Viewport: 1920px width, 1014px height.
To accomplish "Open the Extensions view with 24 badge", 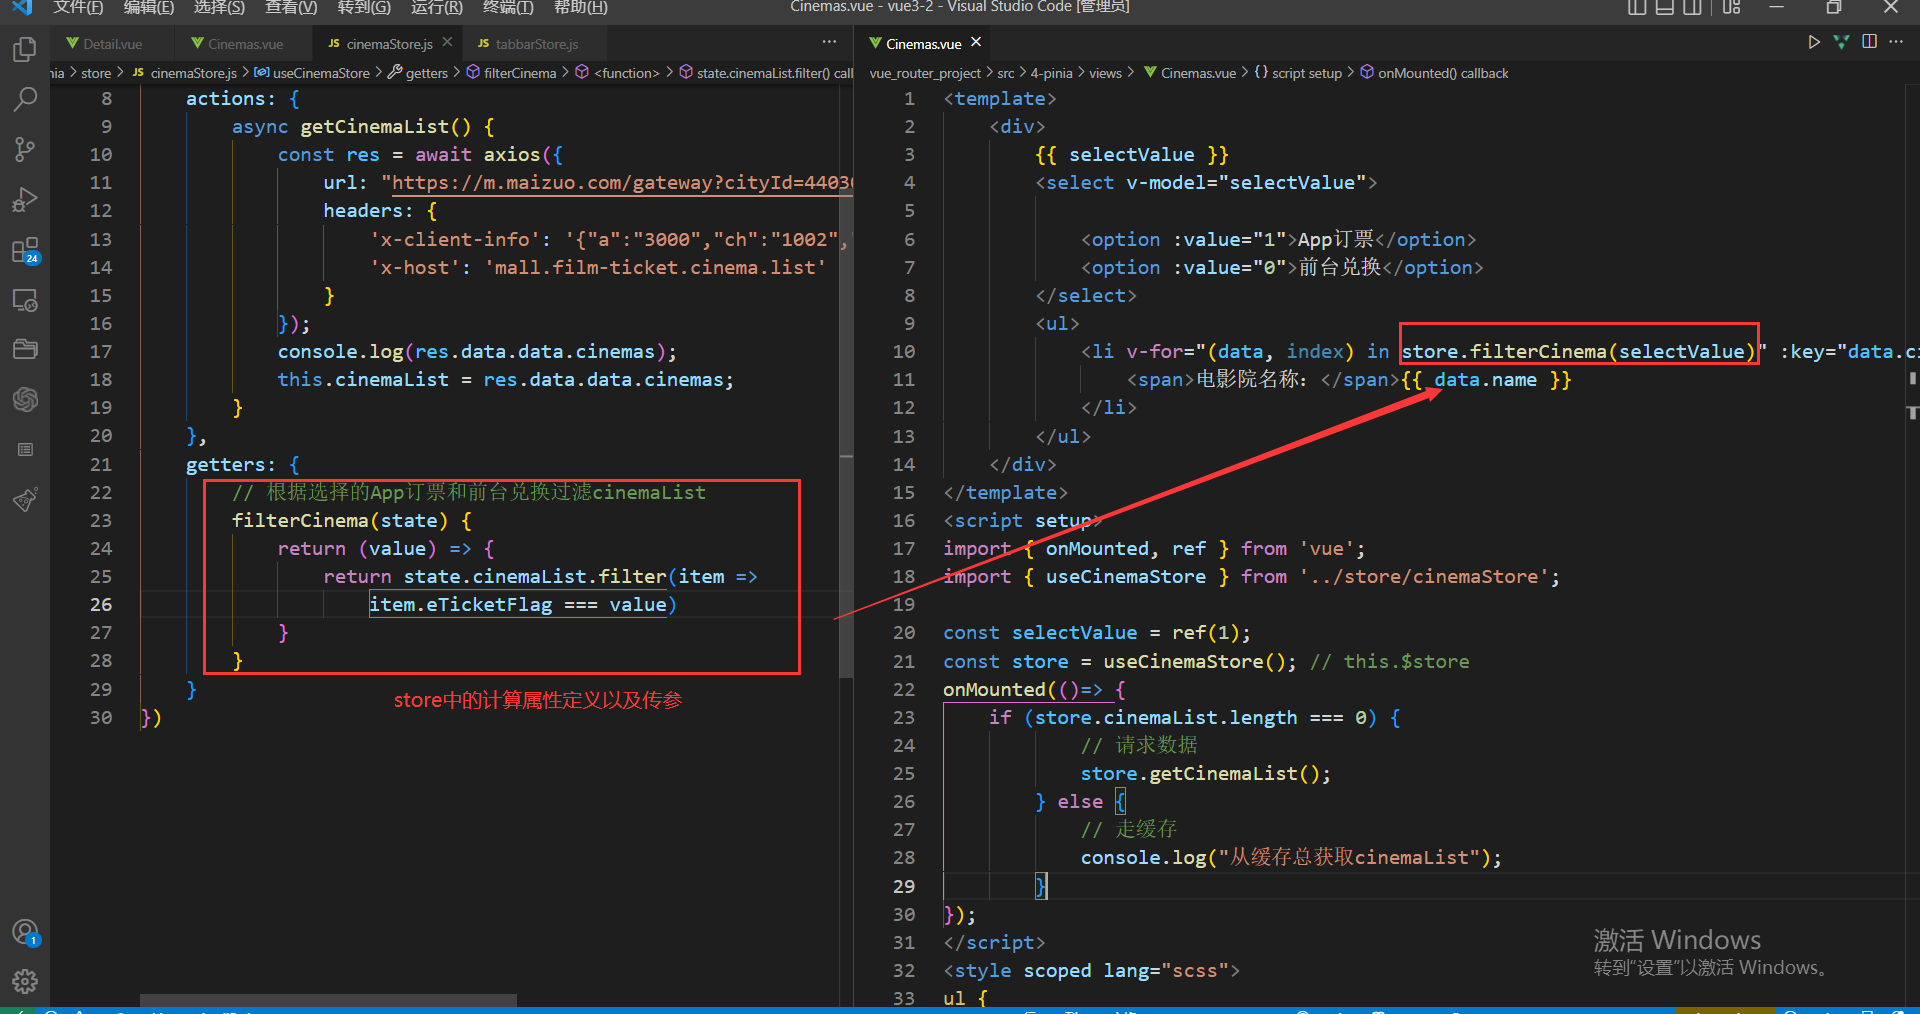I will point(25,250).
